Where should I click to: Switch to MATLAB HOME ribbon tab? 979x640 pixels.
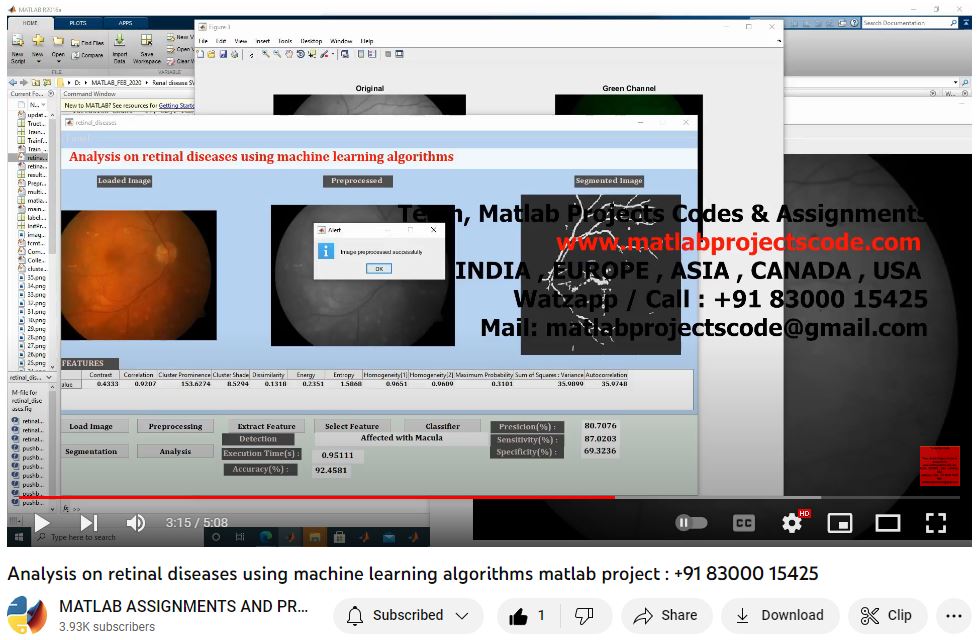[x=30, y=22]
